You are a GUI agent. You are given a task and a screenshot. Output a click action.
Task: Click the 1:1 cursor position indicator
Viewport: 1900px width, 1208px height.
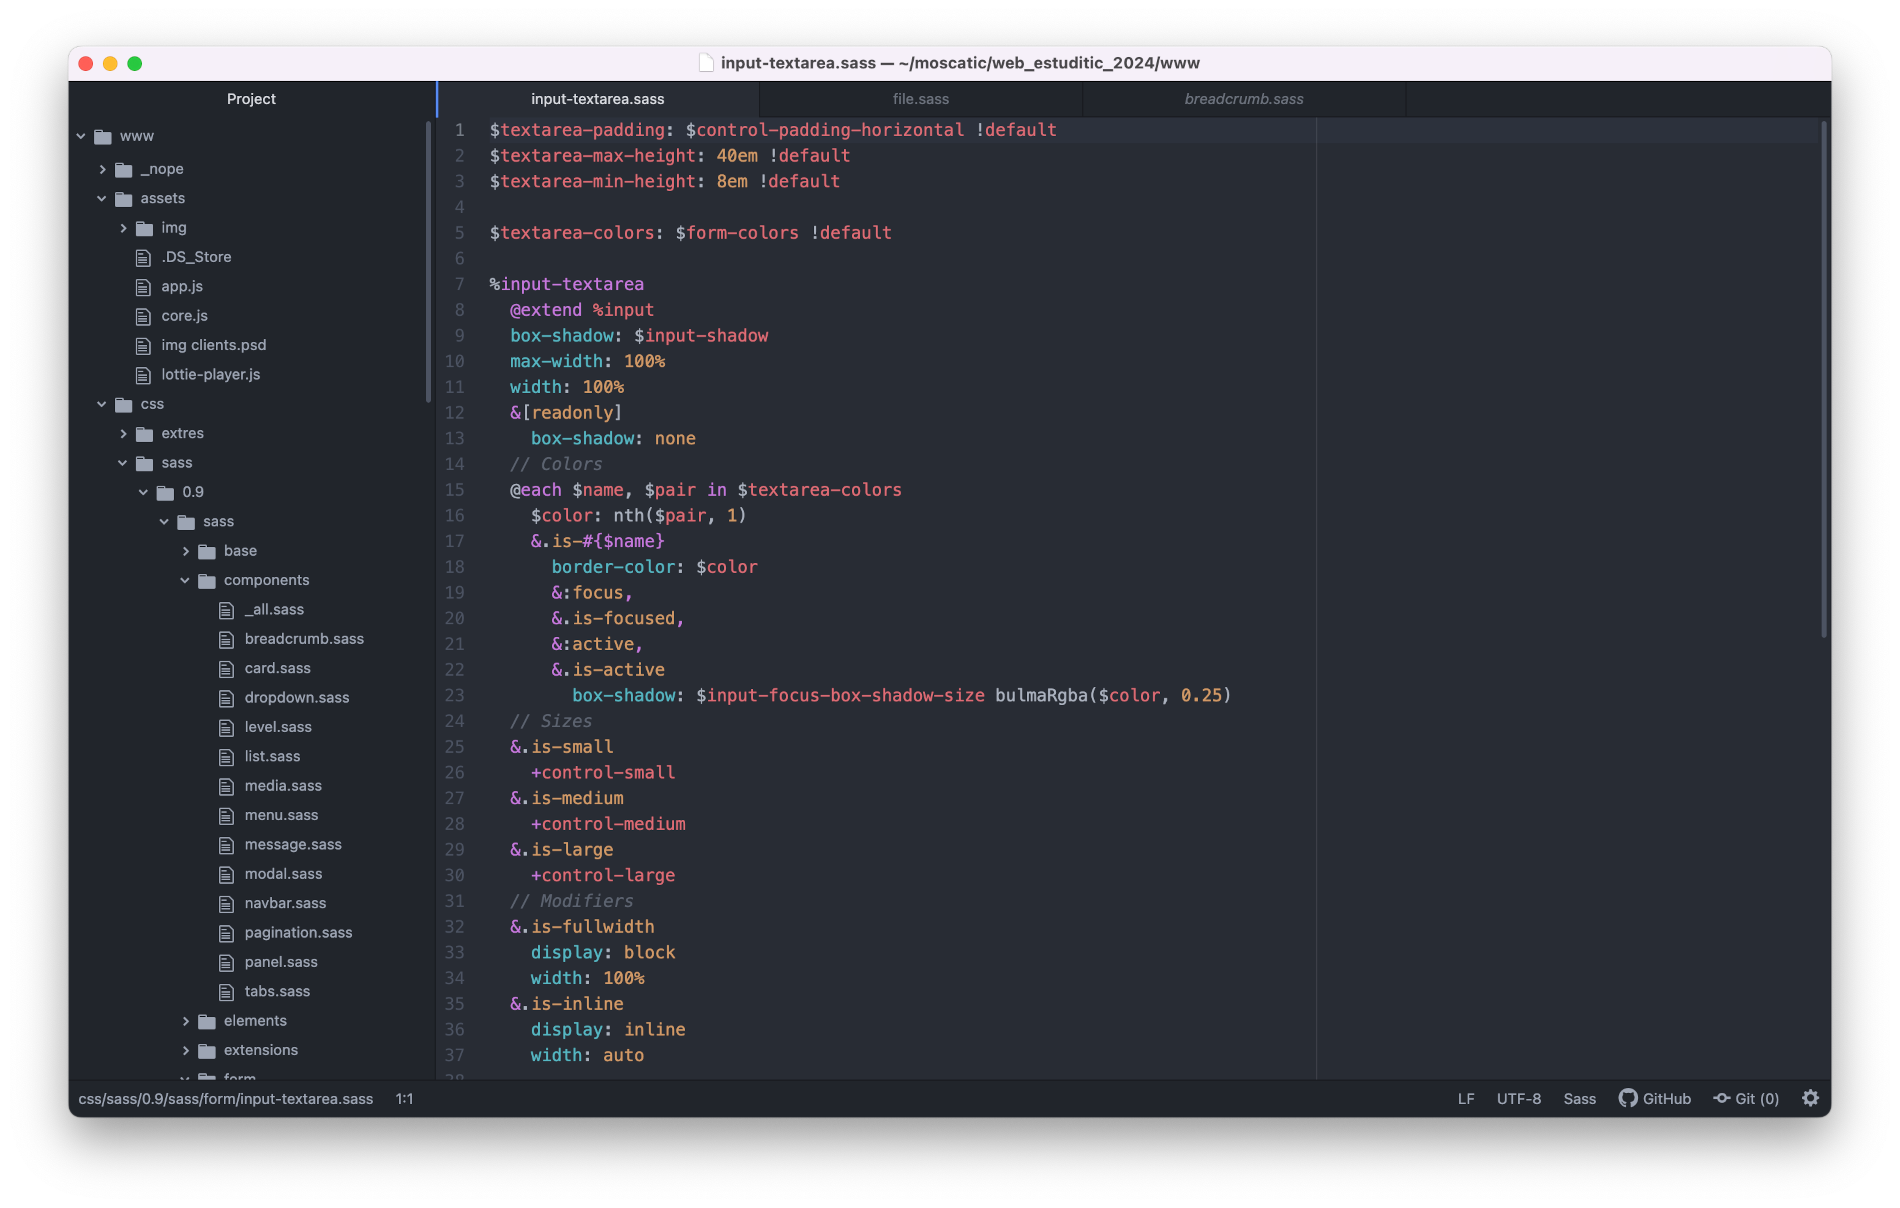pos(404,1098)
